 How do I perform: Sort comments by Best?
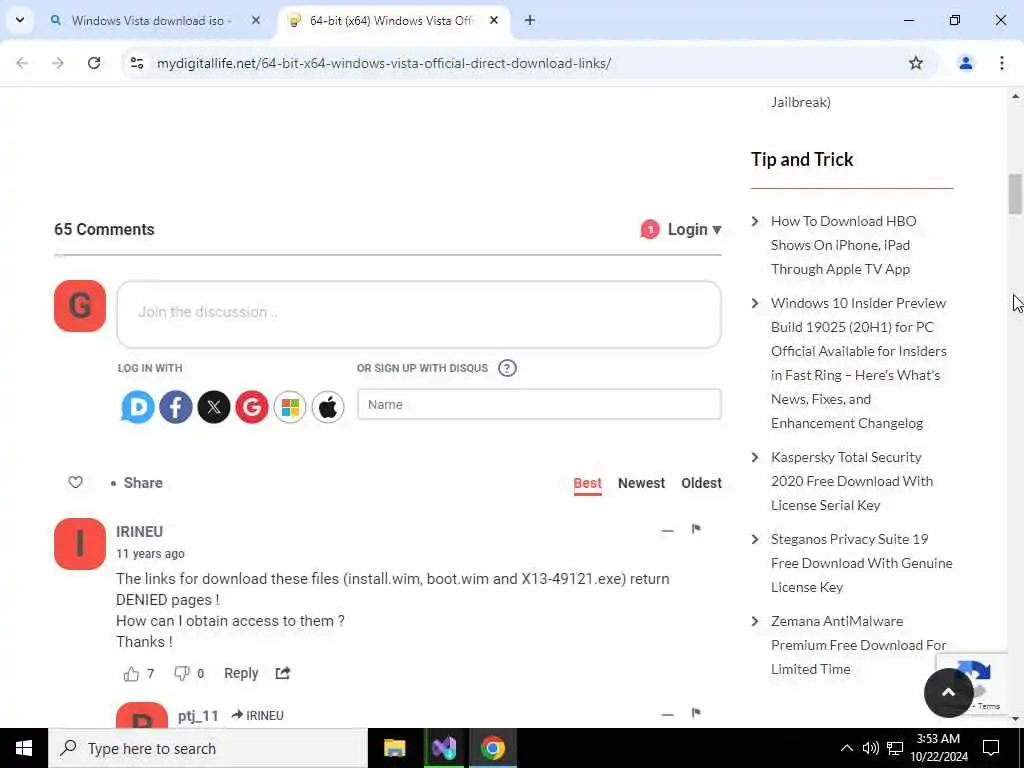588,483
